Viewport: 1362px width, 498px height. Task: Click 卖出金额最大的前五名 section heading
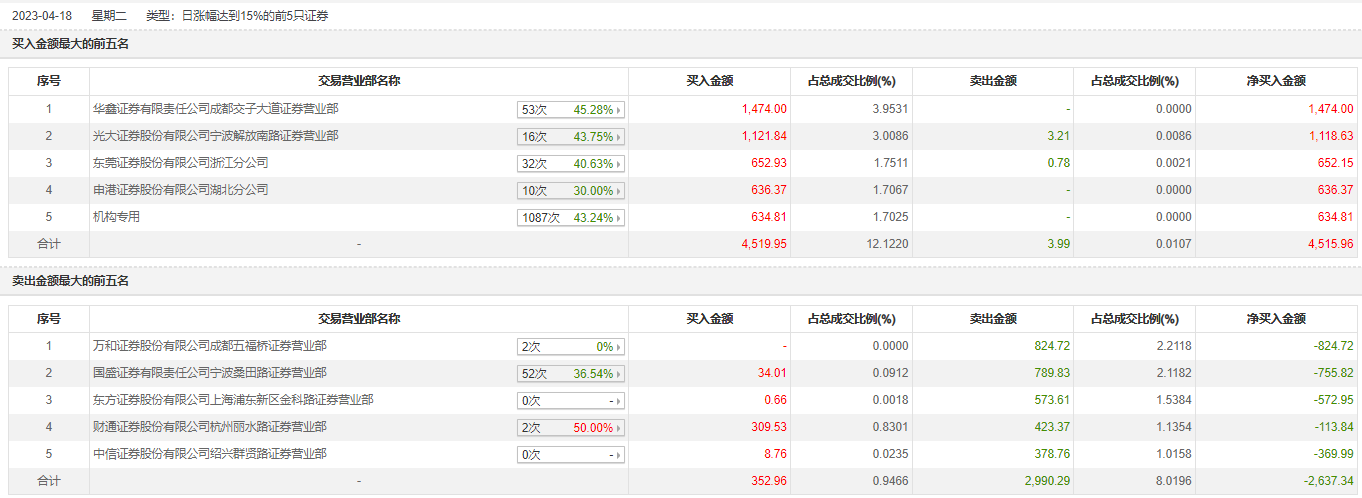point(70,281)
